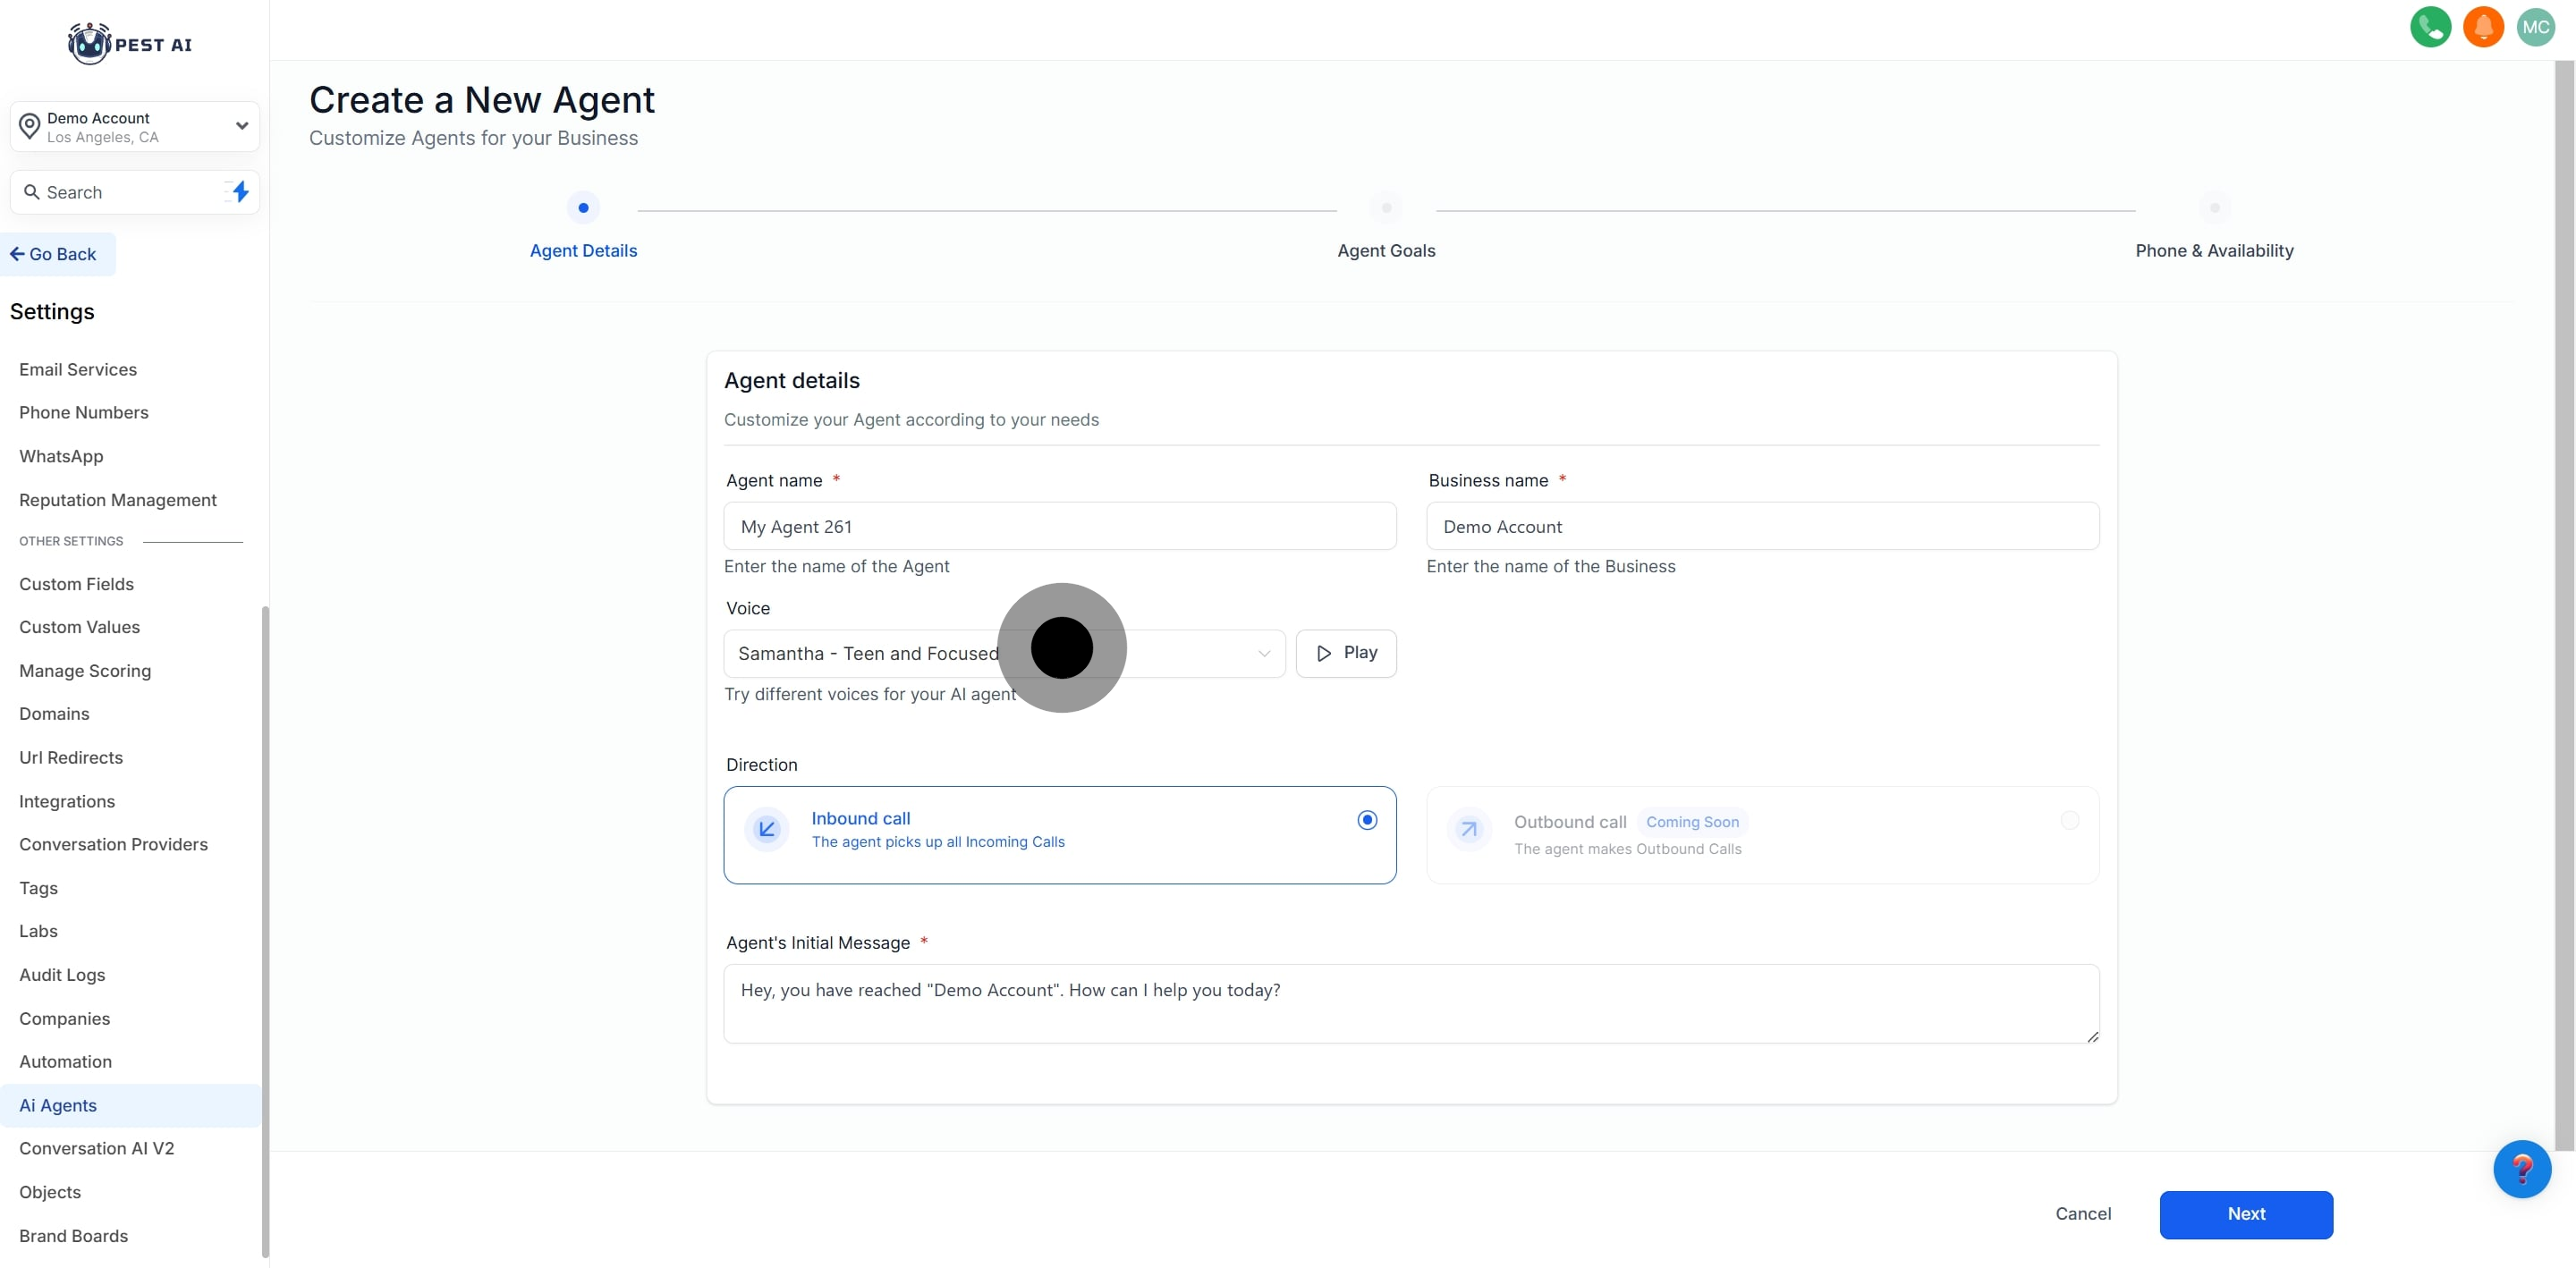
Task: Open the blue help question mark bubble
Action: (2521, 1168)
